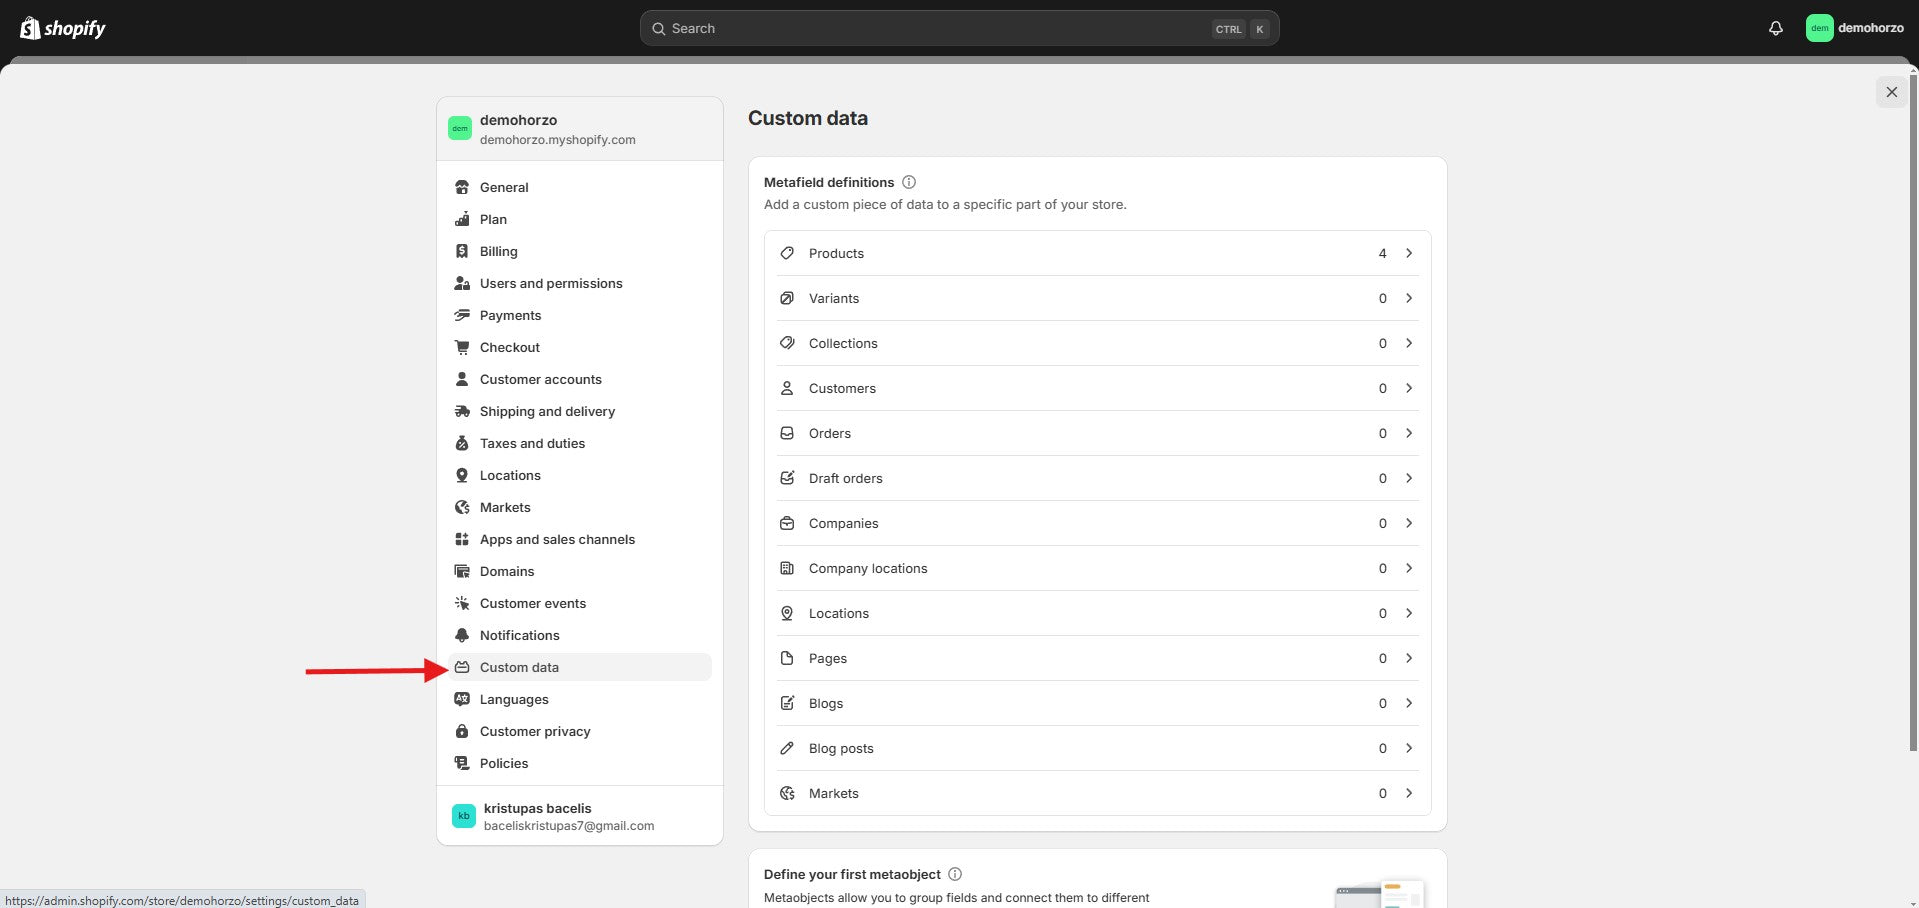Close the settings panel with X button
This screenshot has width=1919, height=908.
click(1891, 92)
